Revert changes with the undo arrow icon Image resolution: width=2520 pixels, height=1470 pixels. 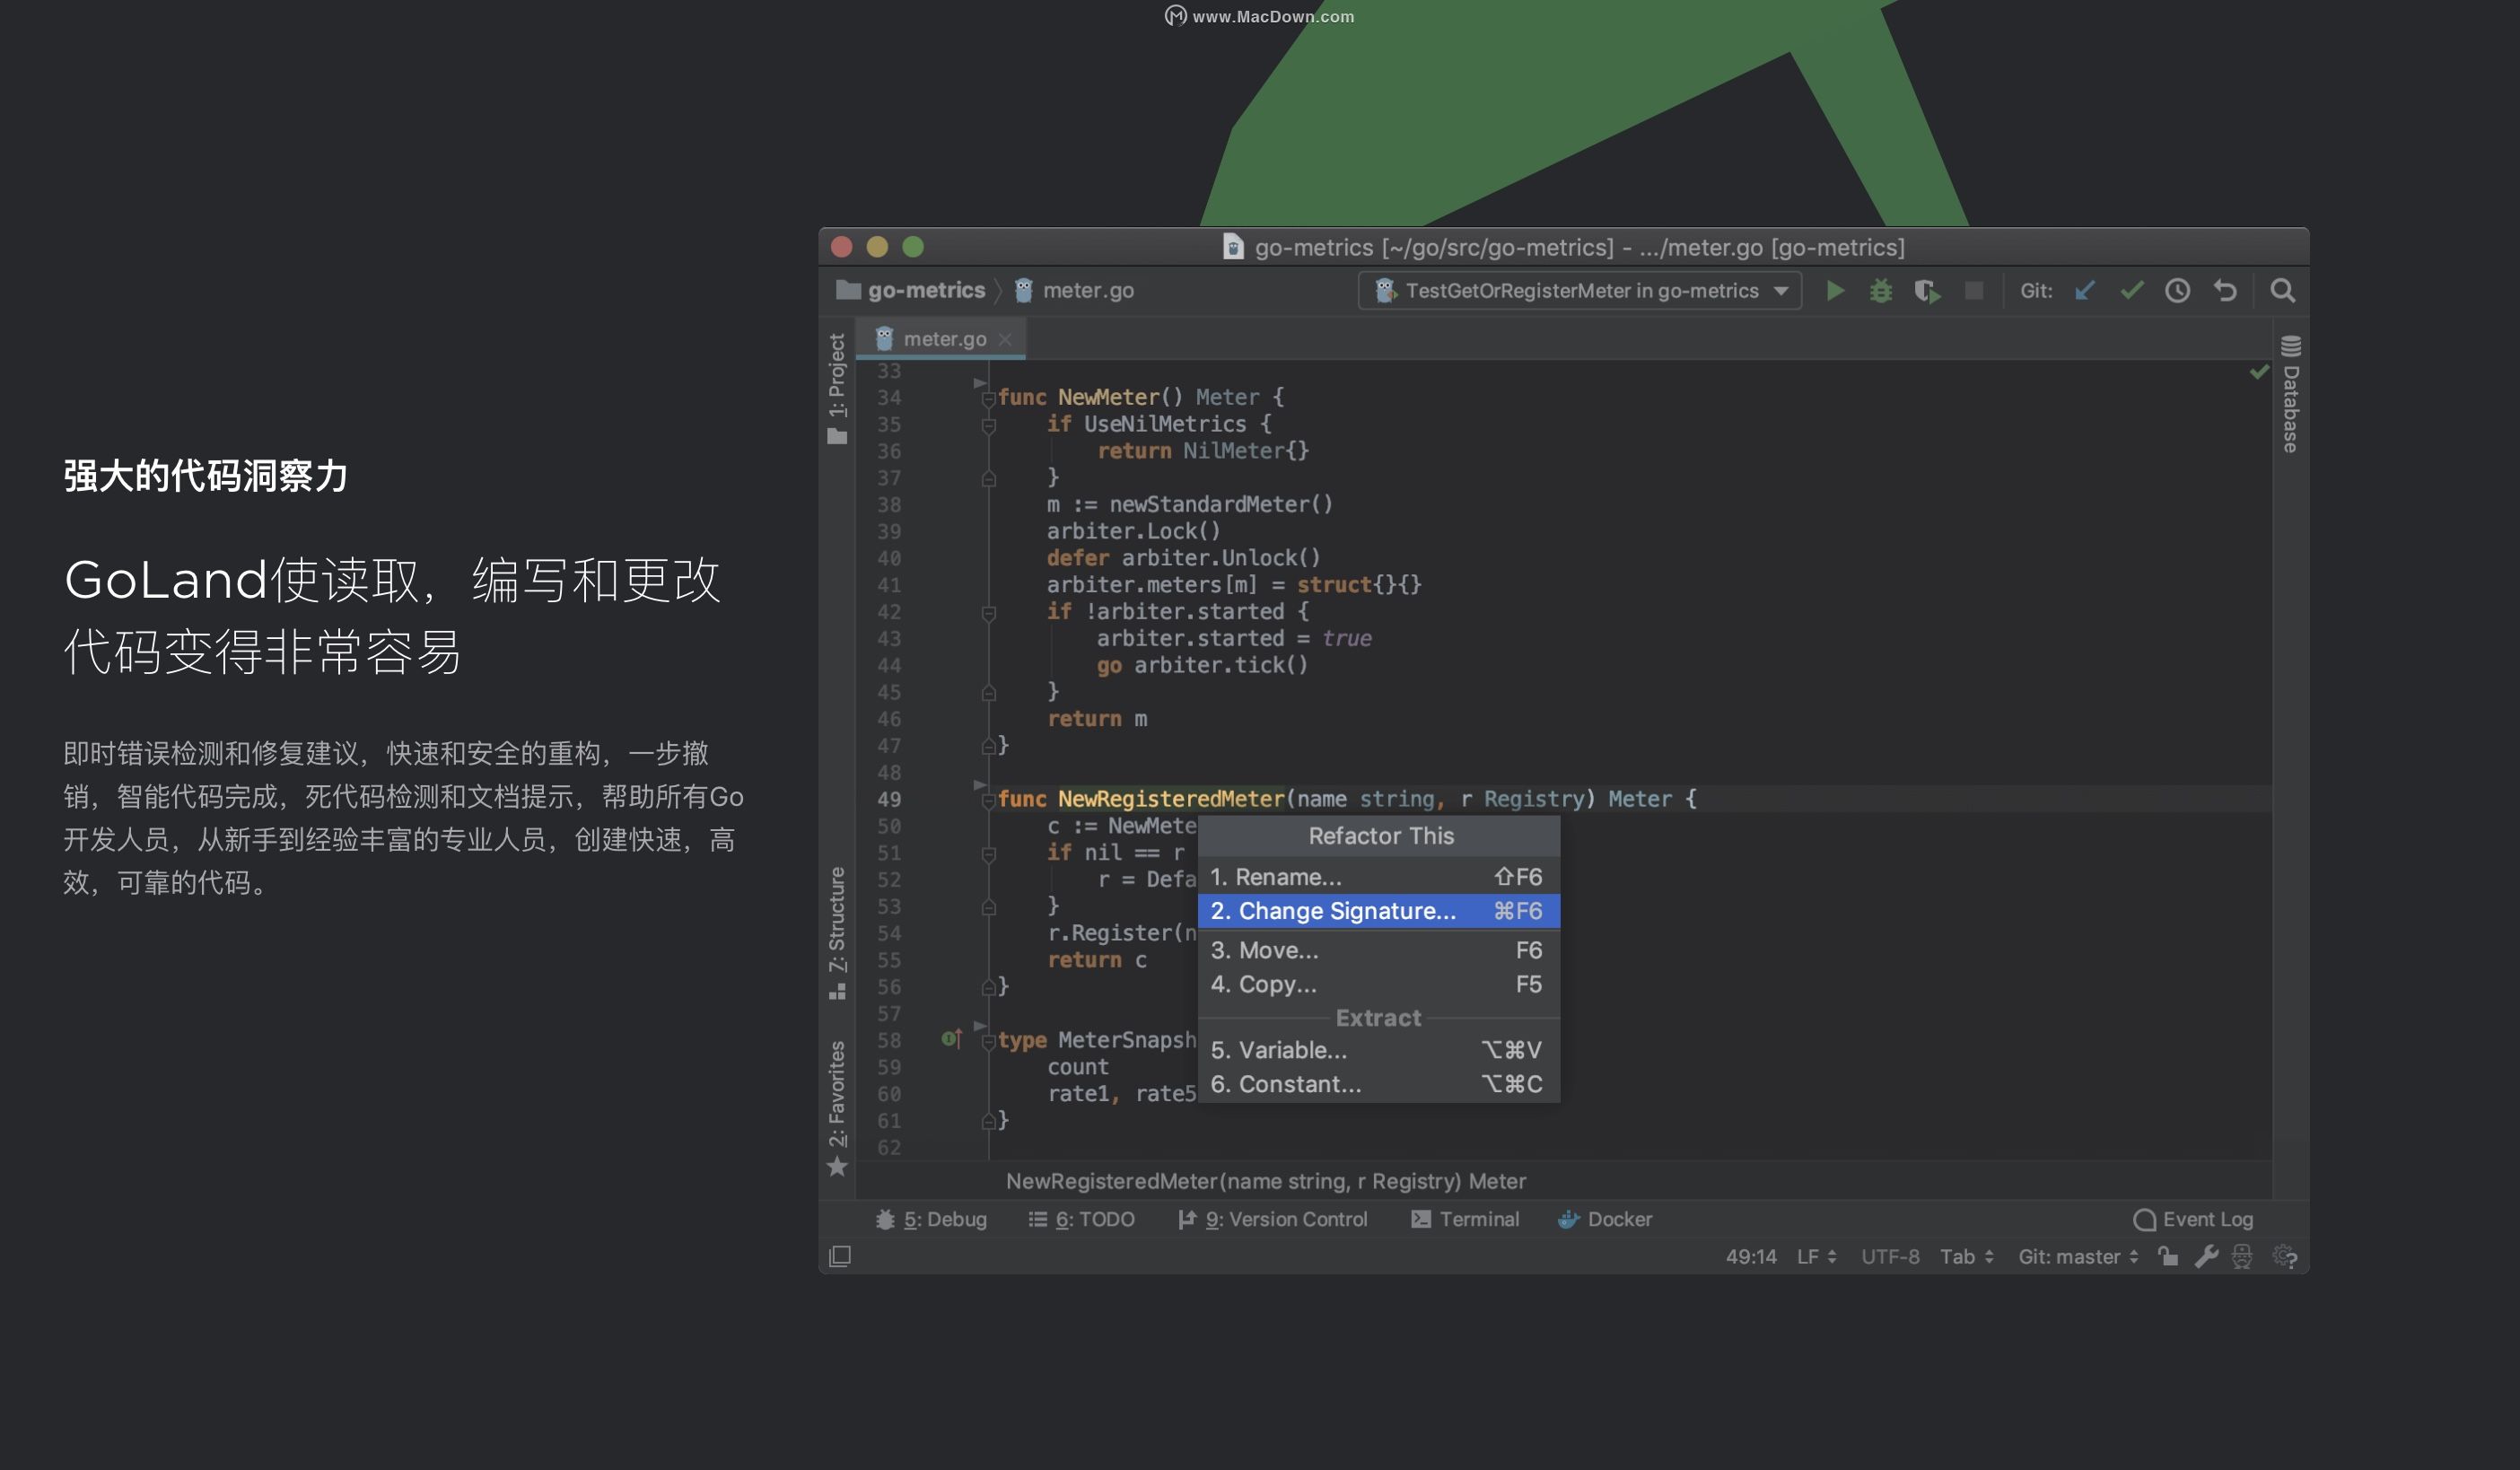click(x=2225, y=291)
